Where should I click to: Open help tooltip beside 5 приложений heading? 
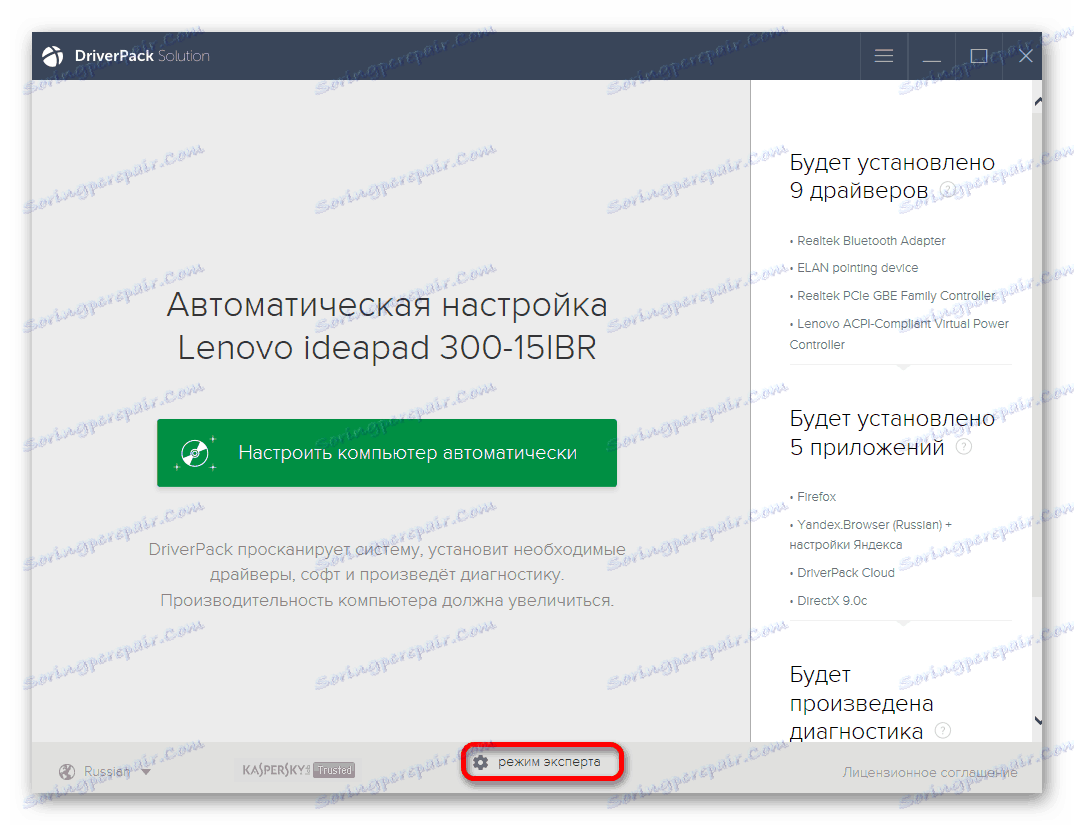point(964,447)
